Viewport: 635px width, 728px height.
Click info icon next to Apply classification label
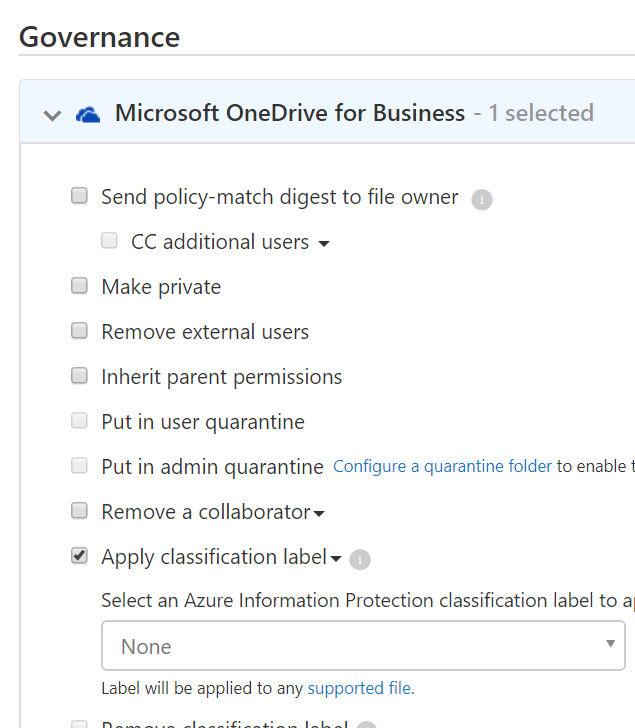coord(360,560)
